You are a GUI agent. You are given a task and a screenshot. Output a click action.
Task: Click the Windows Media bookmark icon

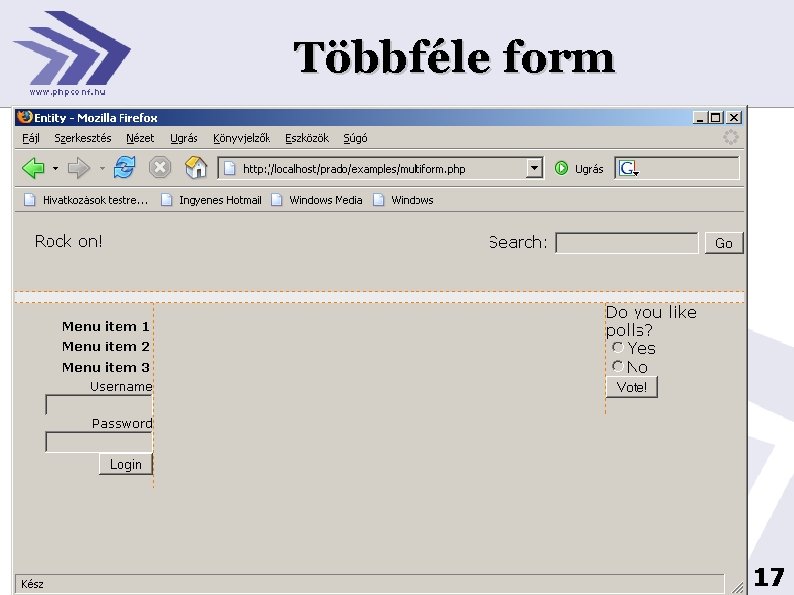[x=276, y=200]
